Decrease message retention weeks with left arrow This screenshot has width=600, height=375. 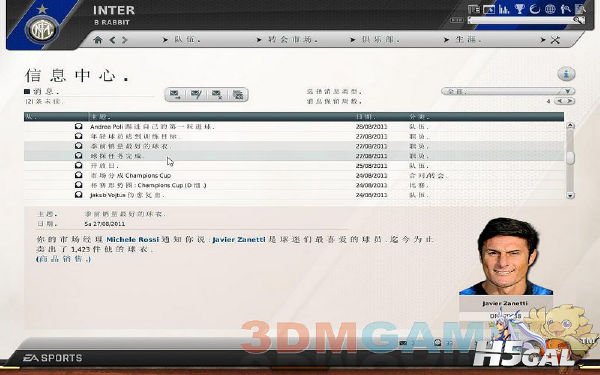(560, 101)
